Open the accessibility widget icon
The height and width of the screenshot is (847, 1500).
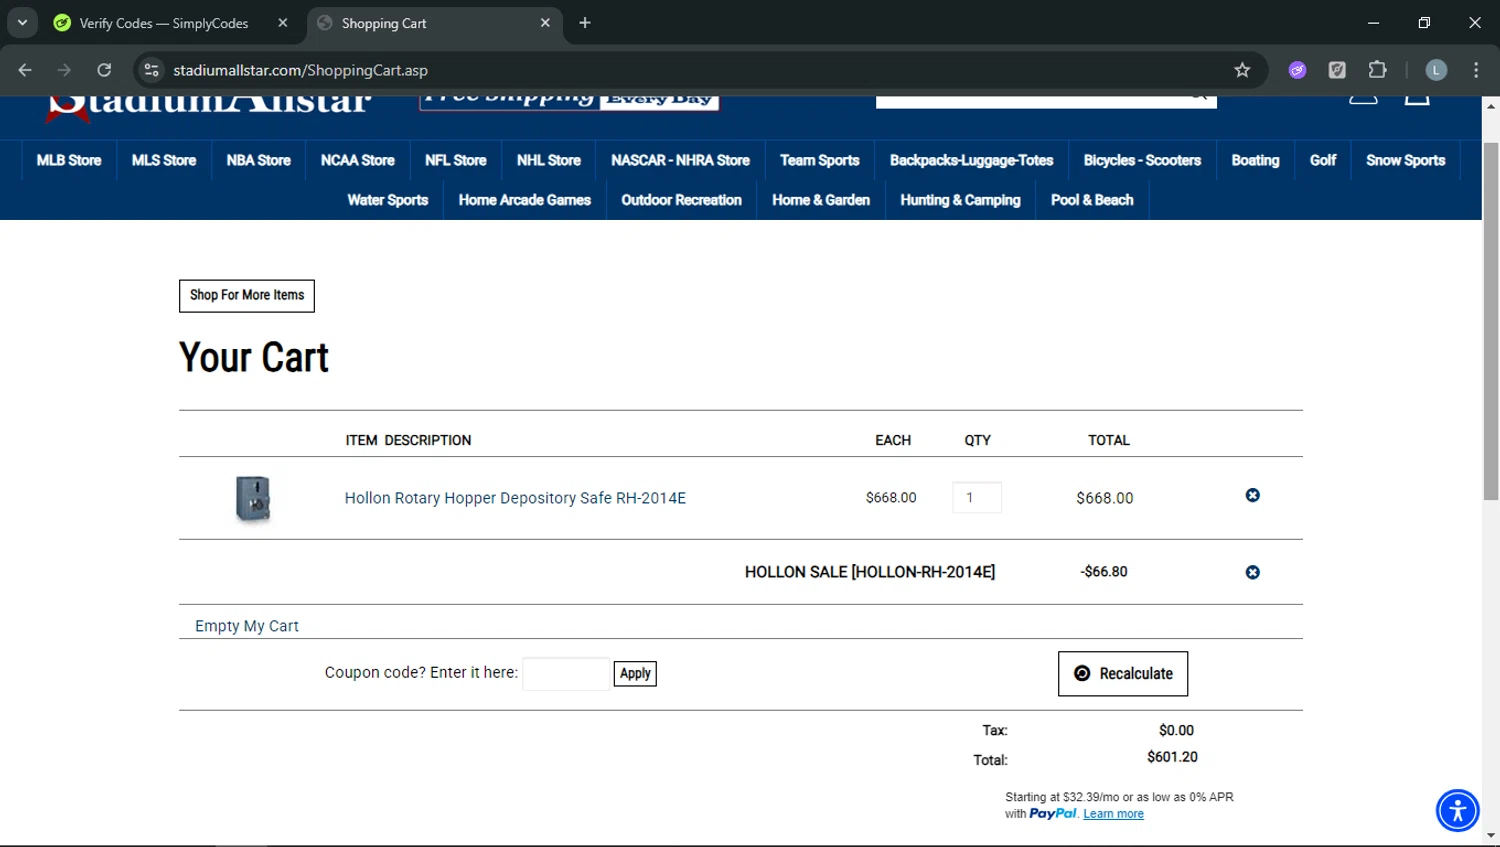(x=1457, y=810)
